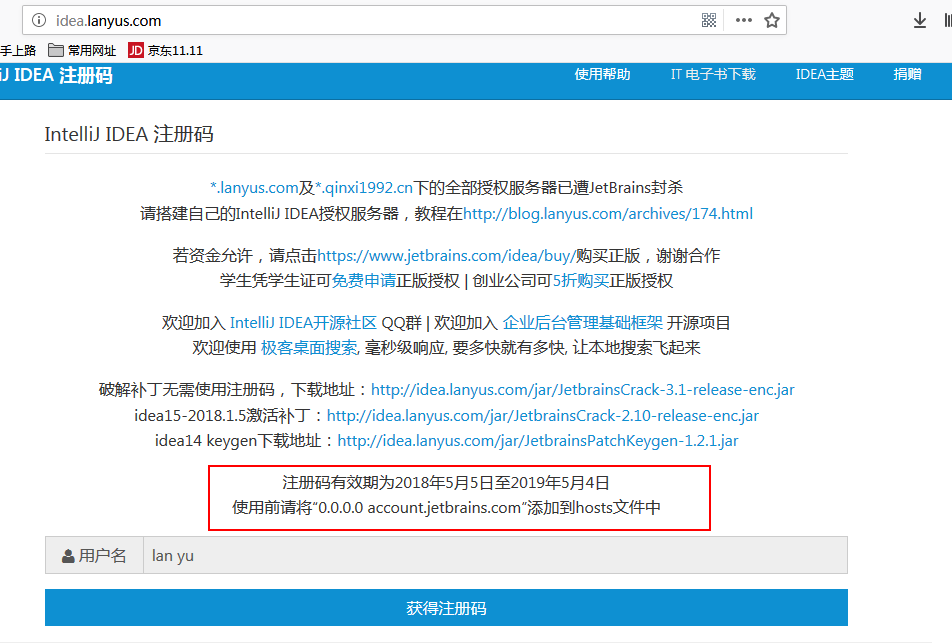
Task: Open the 京东11.11 bookmark
Action: click(166, 50)
